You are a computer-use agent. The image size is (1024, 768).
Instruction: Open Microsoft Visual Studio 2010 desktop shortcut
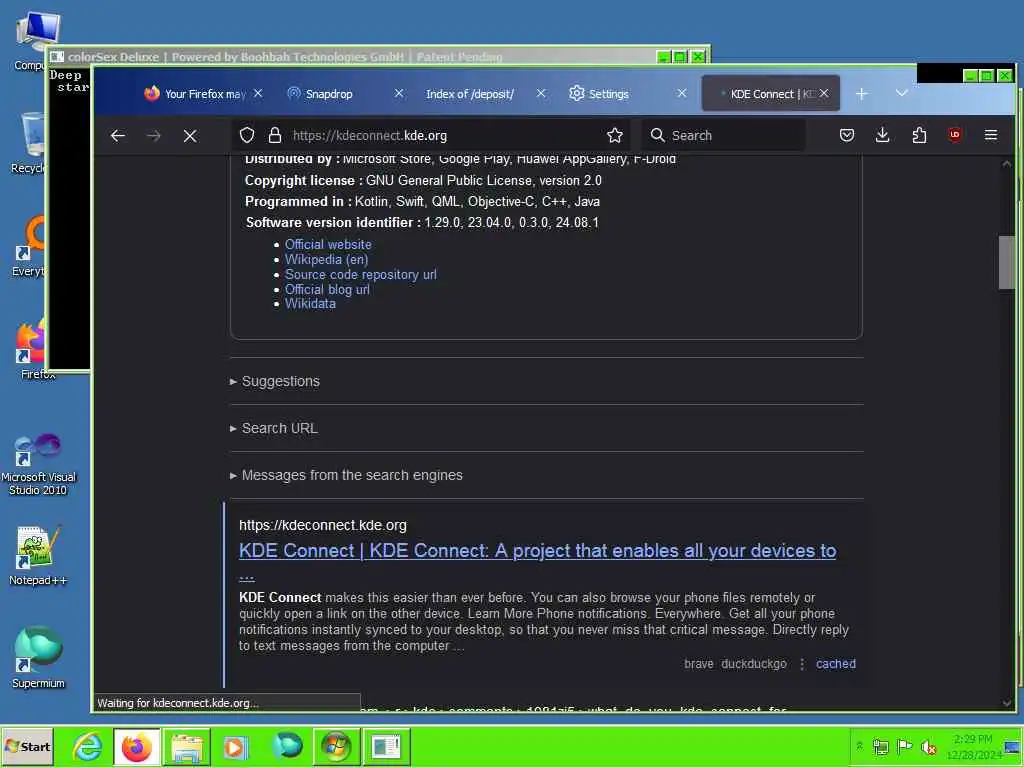[38, 465]
